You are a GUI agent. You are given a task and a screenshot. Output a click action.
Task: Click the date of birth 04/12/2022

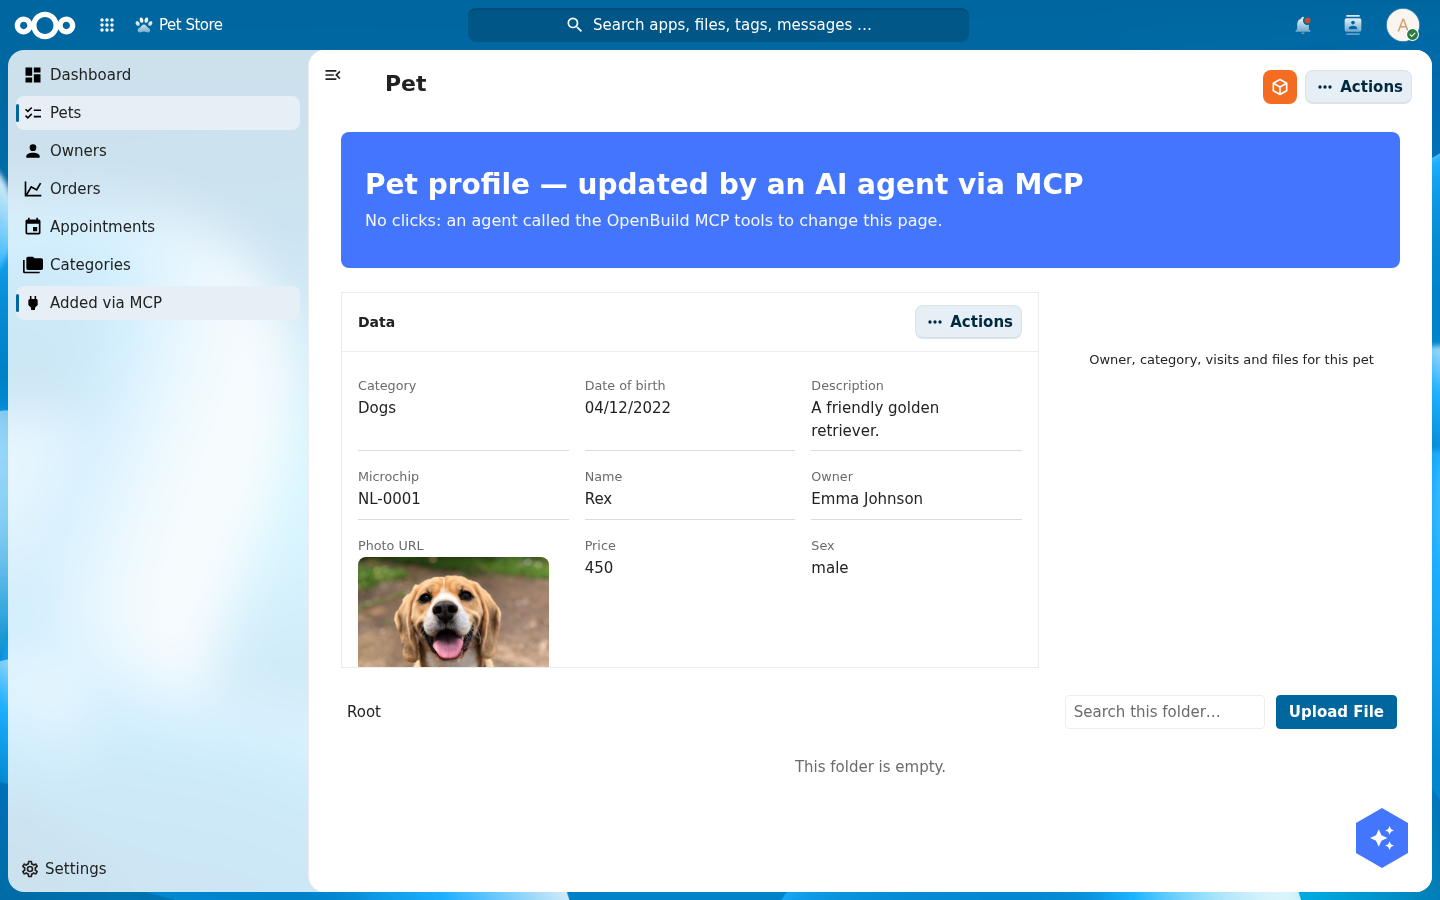[x=628, y=408]
